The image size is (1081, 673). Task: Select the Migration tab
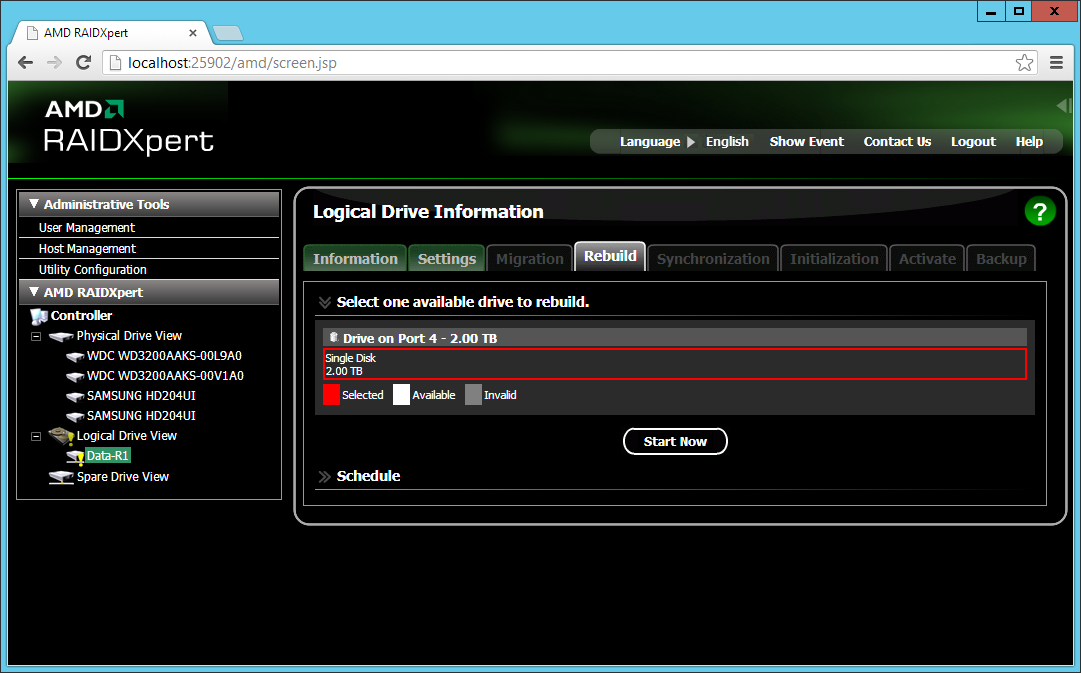529,259
